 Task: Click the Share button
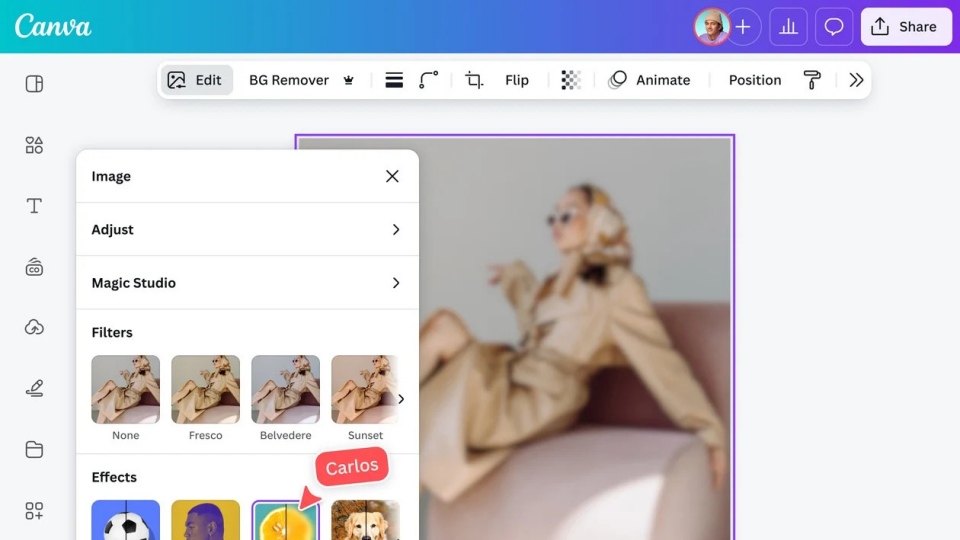pos(906,27)
